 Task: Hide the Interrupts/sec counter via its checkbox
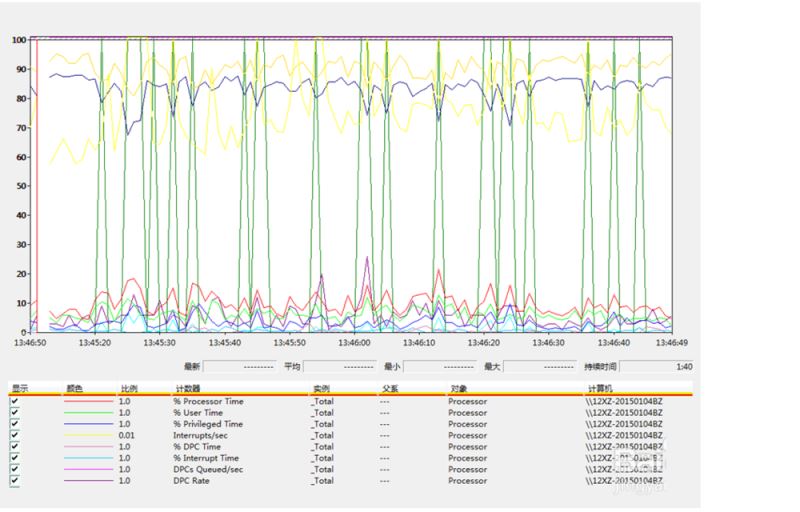15,435
